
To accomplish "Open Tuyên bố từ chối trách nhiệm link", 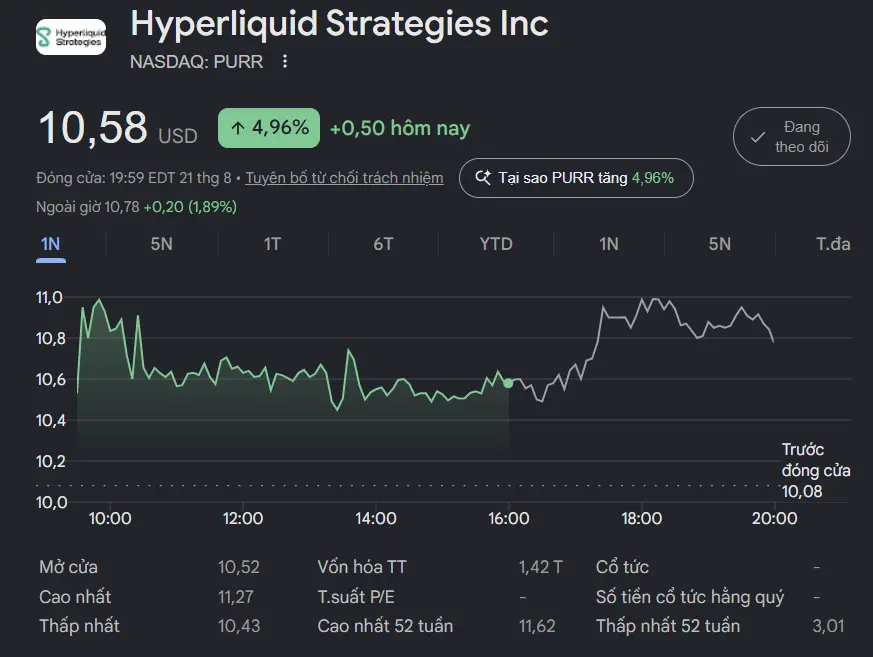I will pyautogui.click(x=345, y=178).
